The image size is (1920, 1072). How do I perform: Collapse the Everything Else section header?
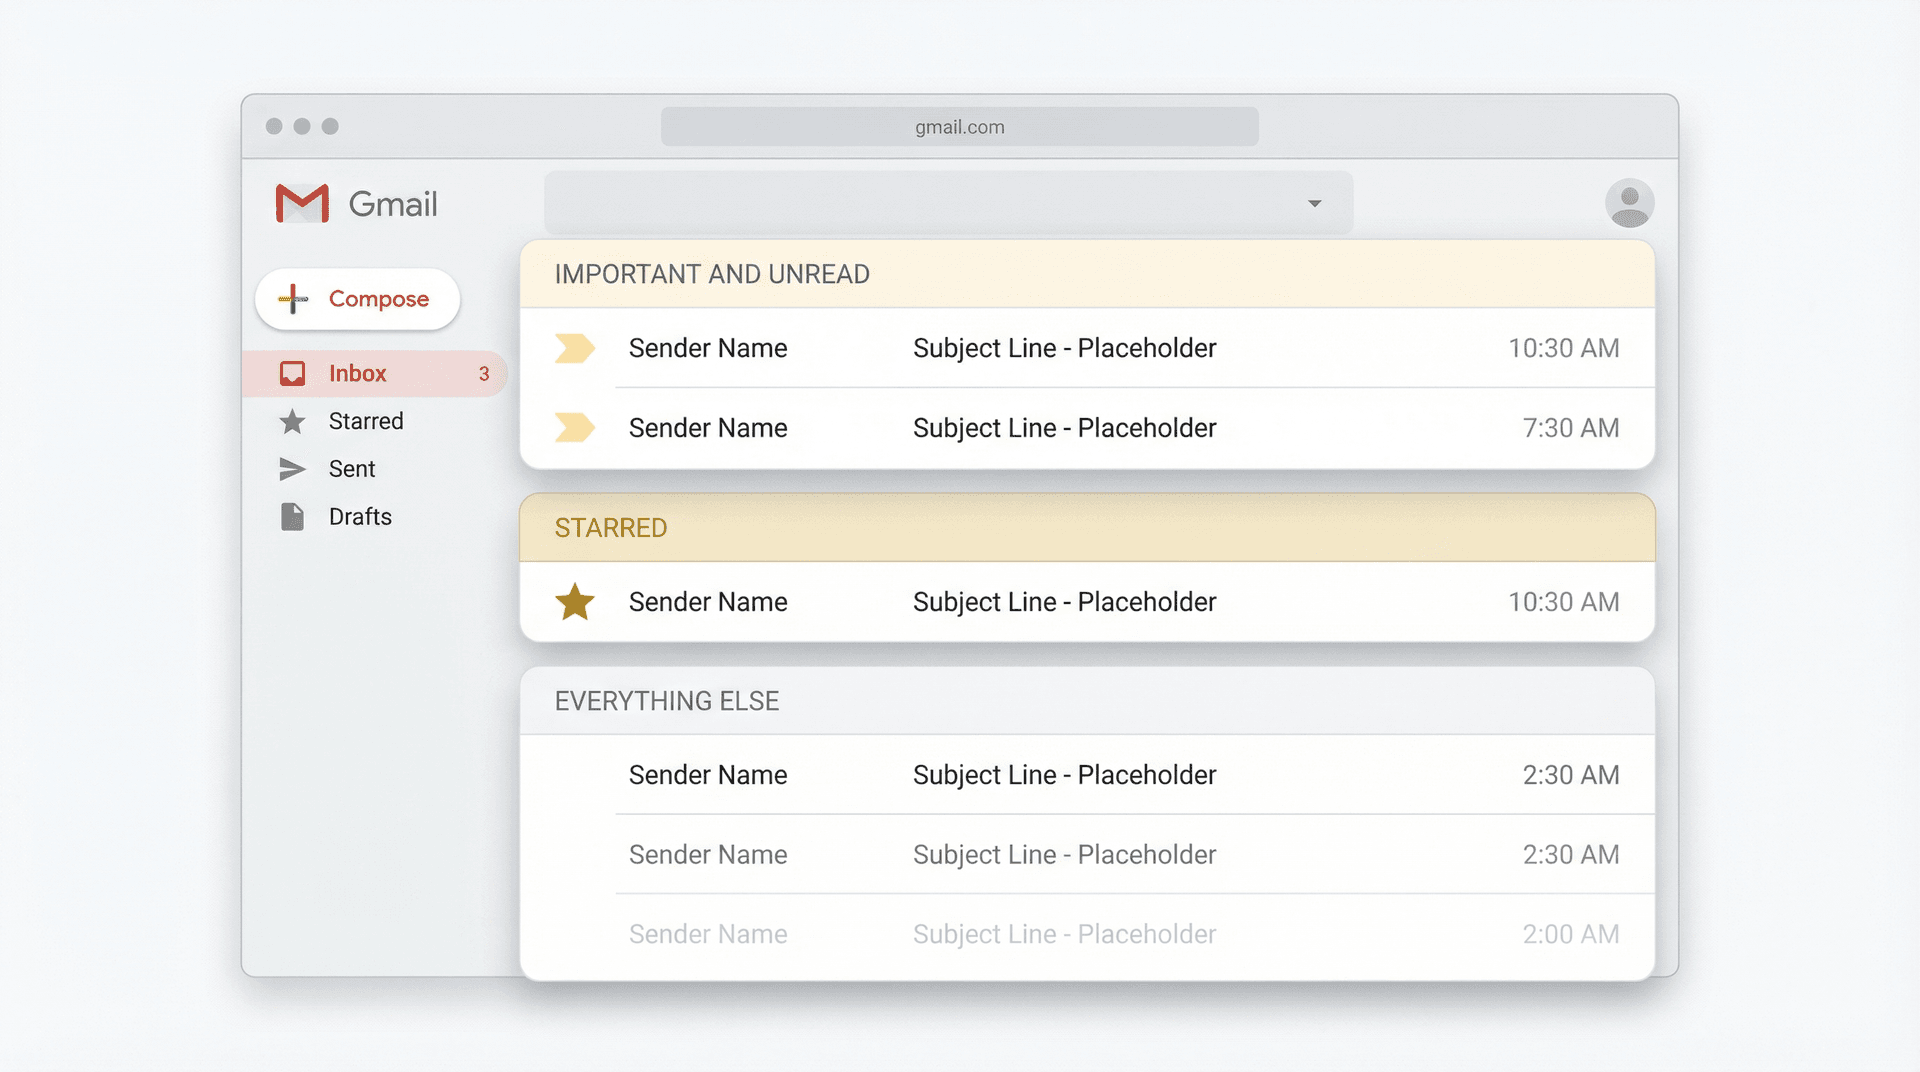pyautogui.click(x=666, y=701)
